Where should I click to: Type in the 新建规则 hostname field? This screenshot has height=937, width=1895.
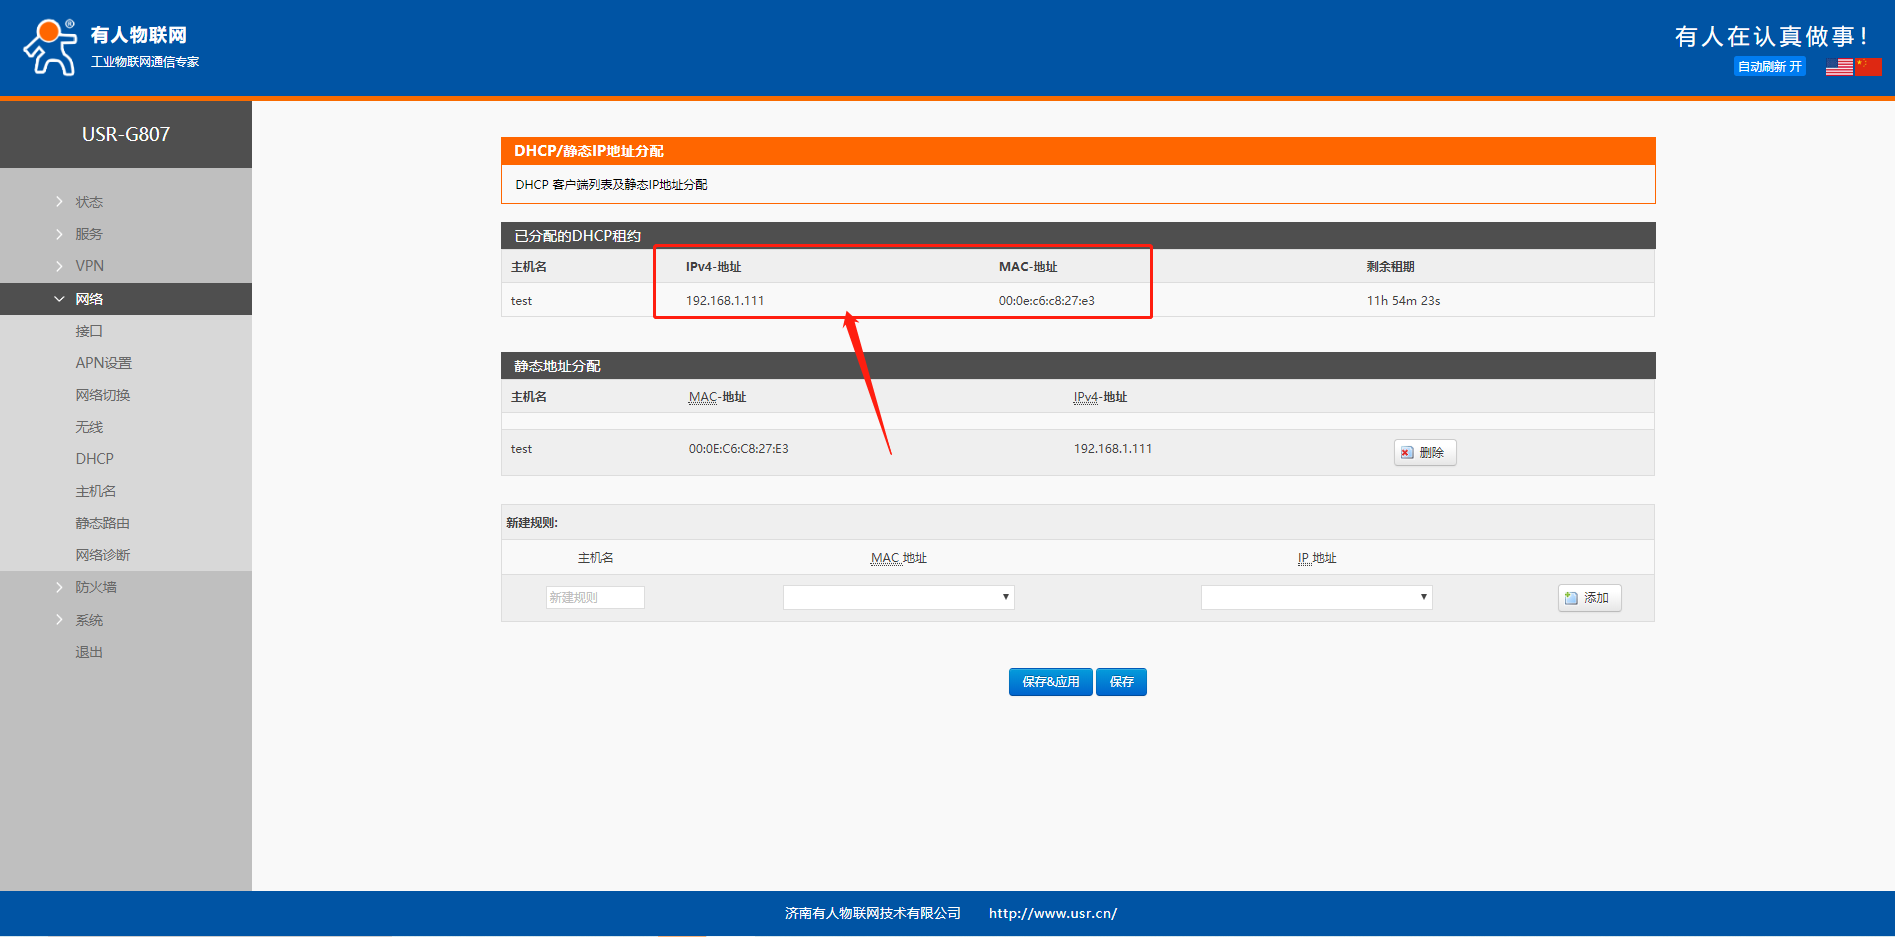[595, 598]
